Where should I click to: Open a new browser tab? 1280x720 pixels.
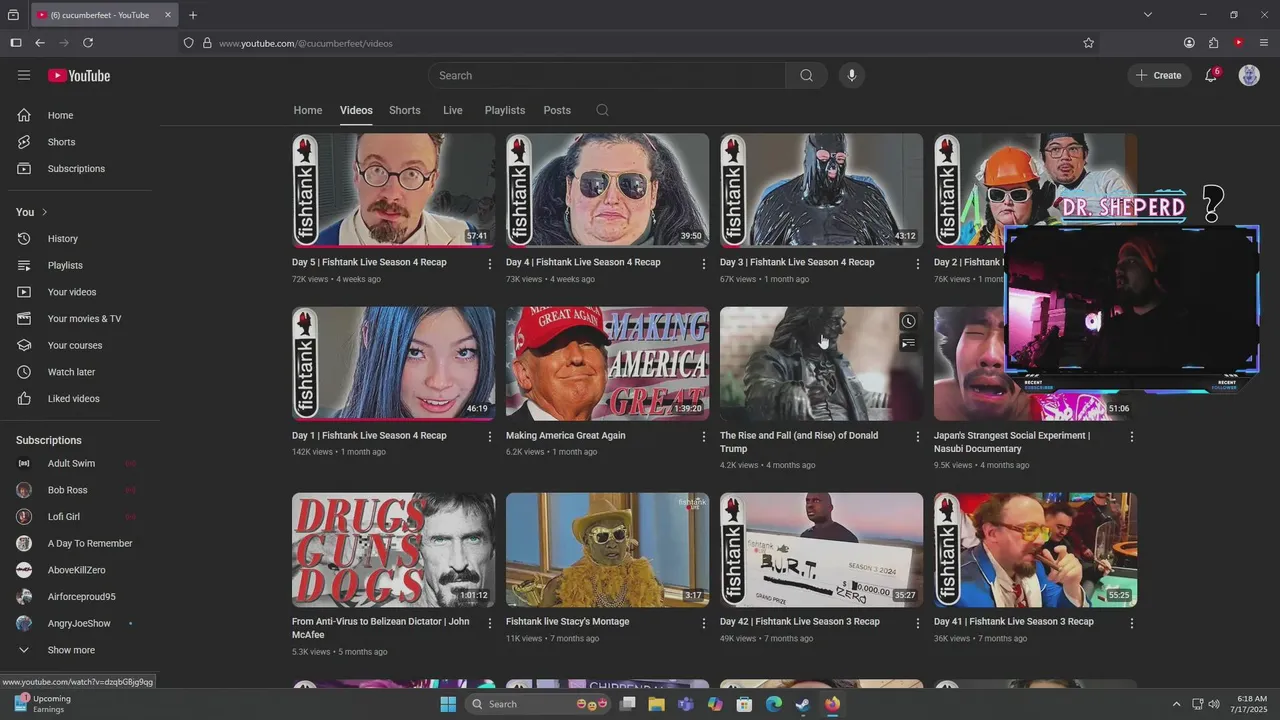pos(193,15)
